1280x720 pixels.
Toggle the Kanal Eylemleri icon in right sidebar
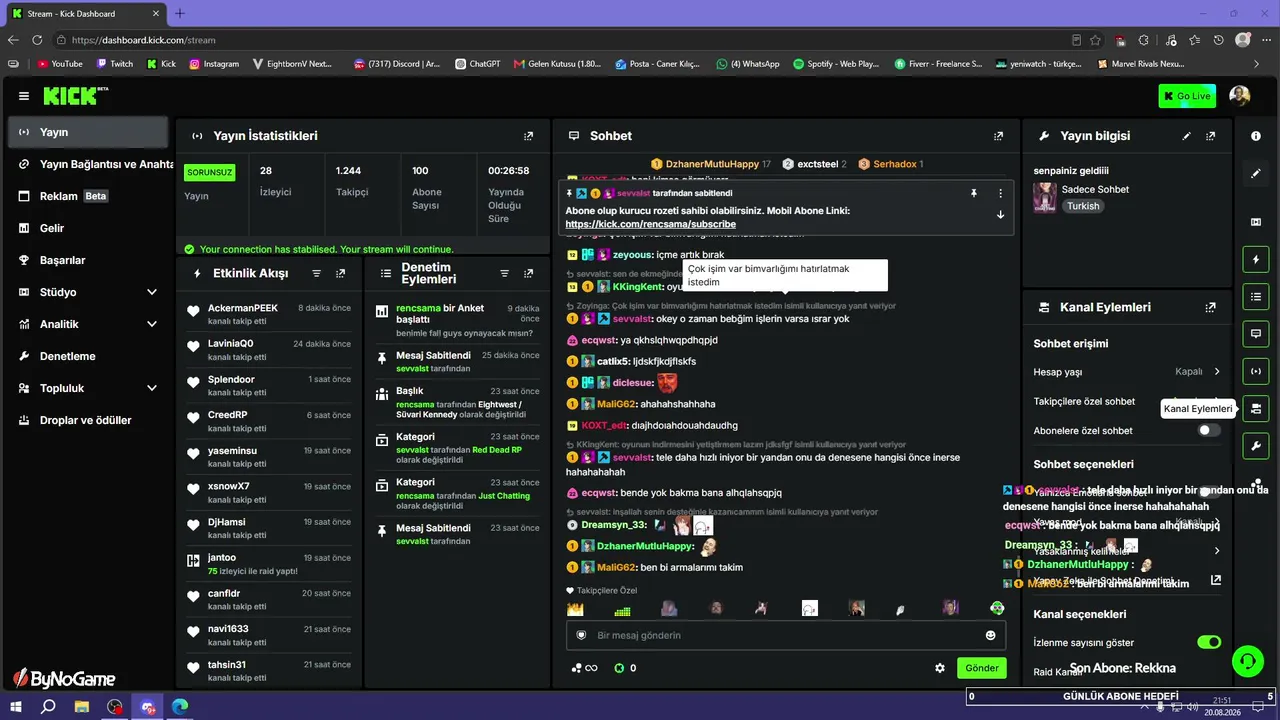(x=1256, y=408)
